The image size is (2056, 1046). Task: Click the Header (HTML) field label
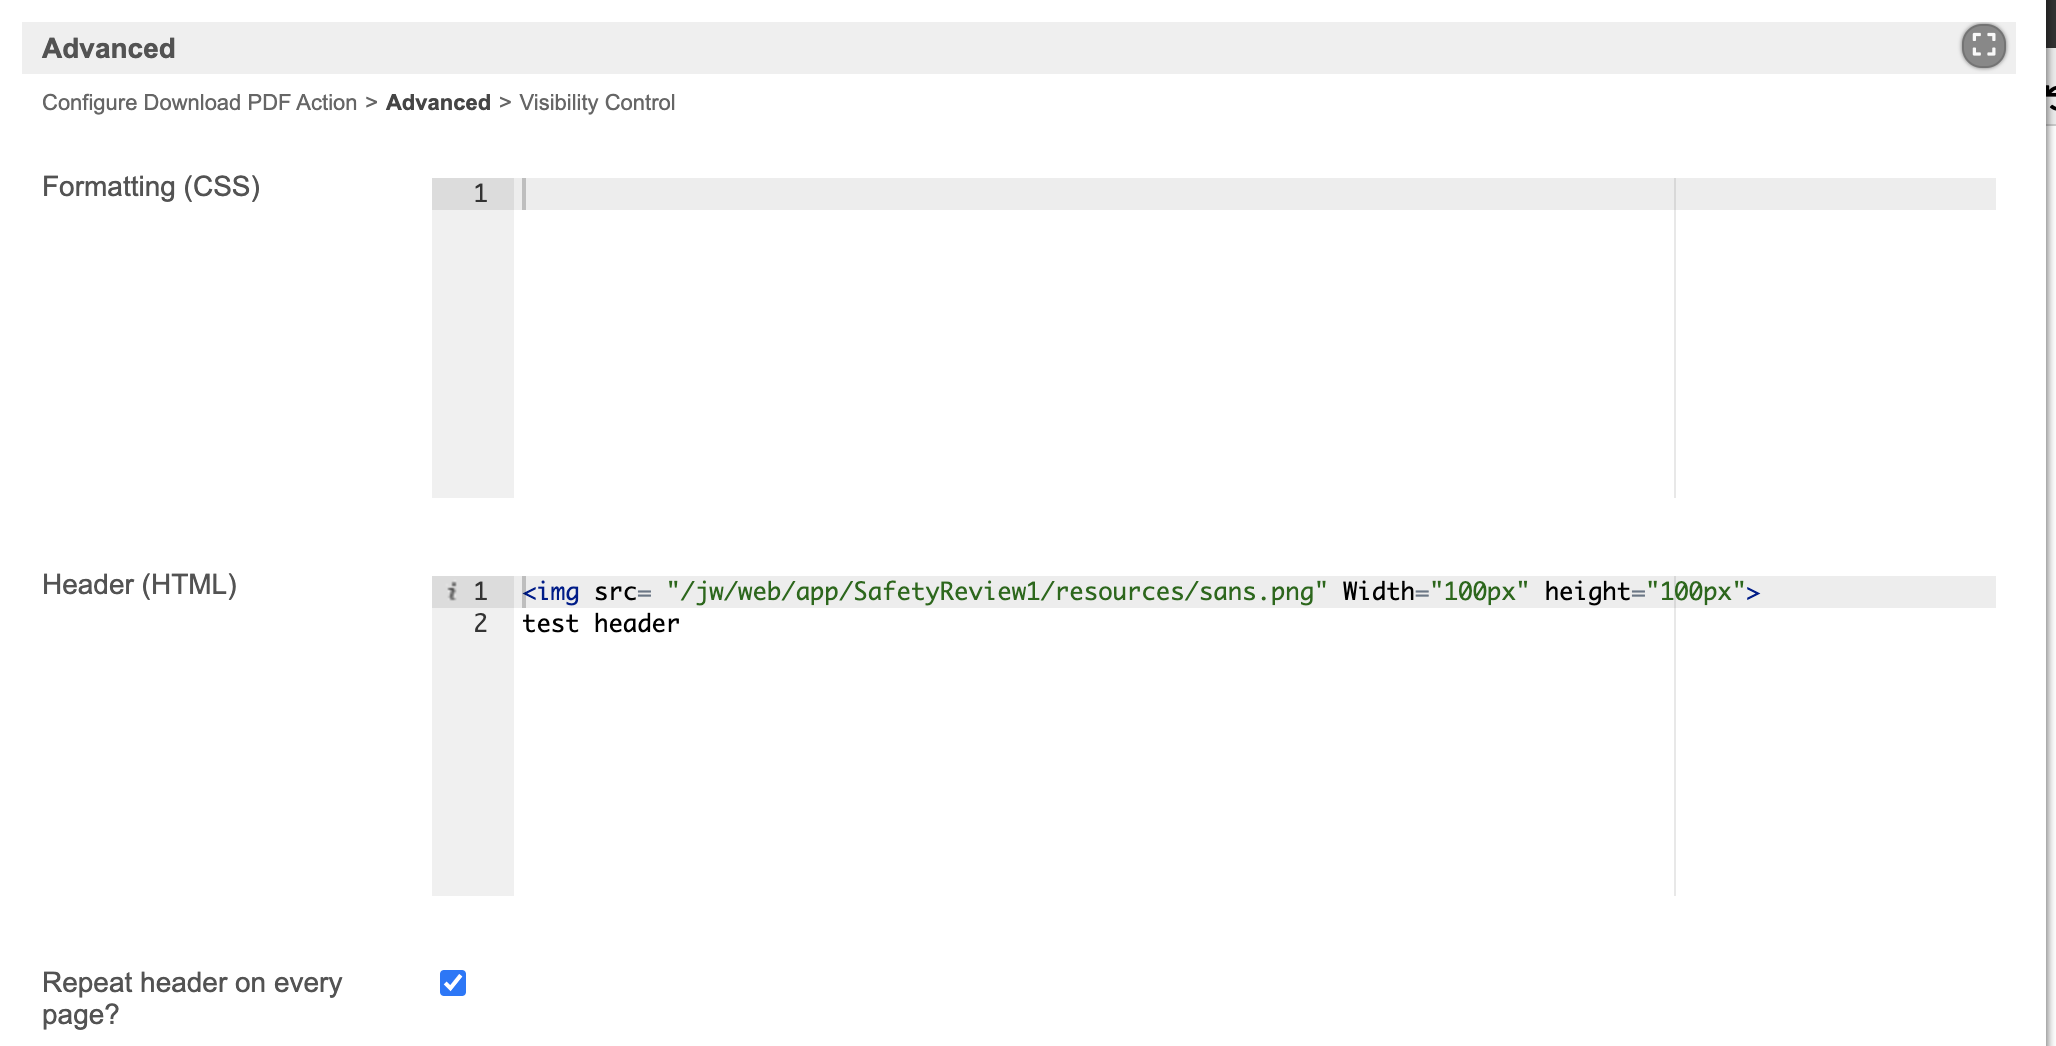click(139, 585)
